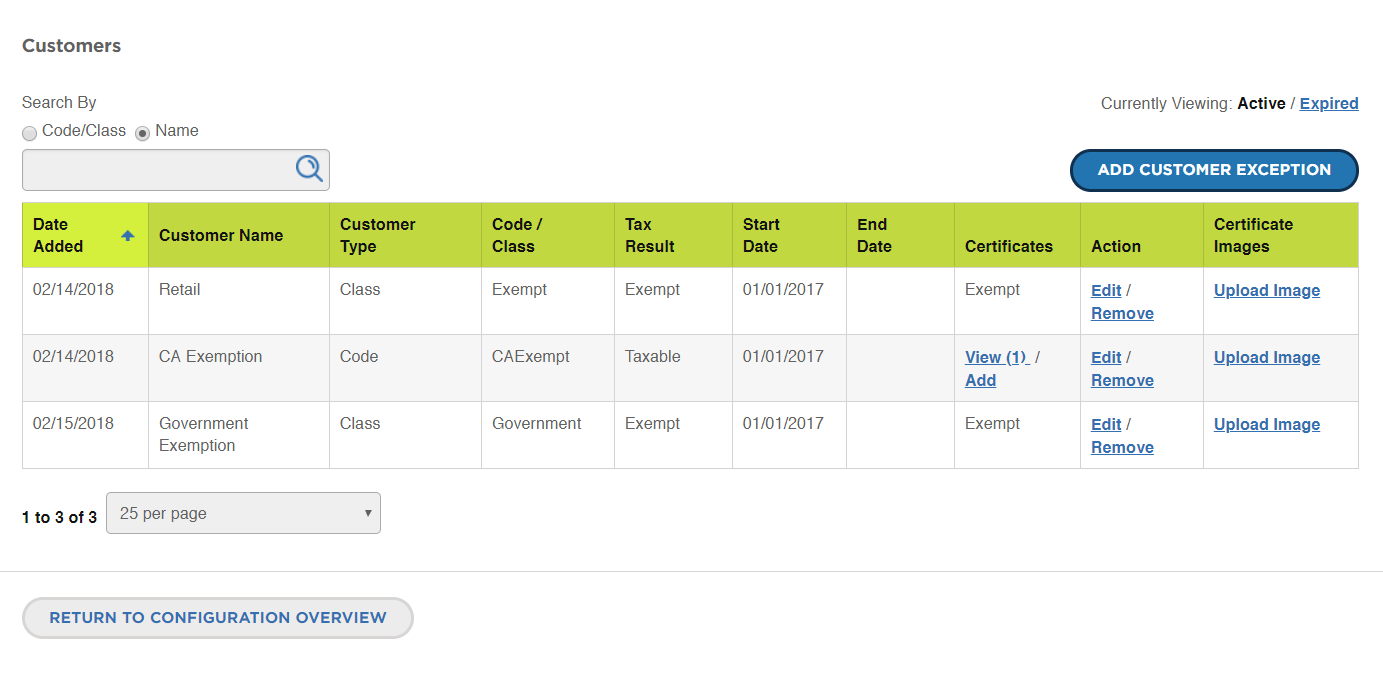
Task: Edit the Retail customer row
Action: 1106,290
